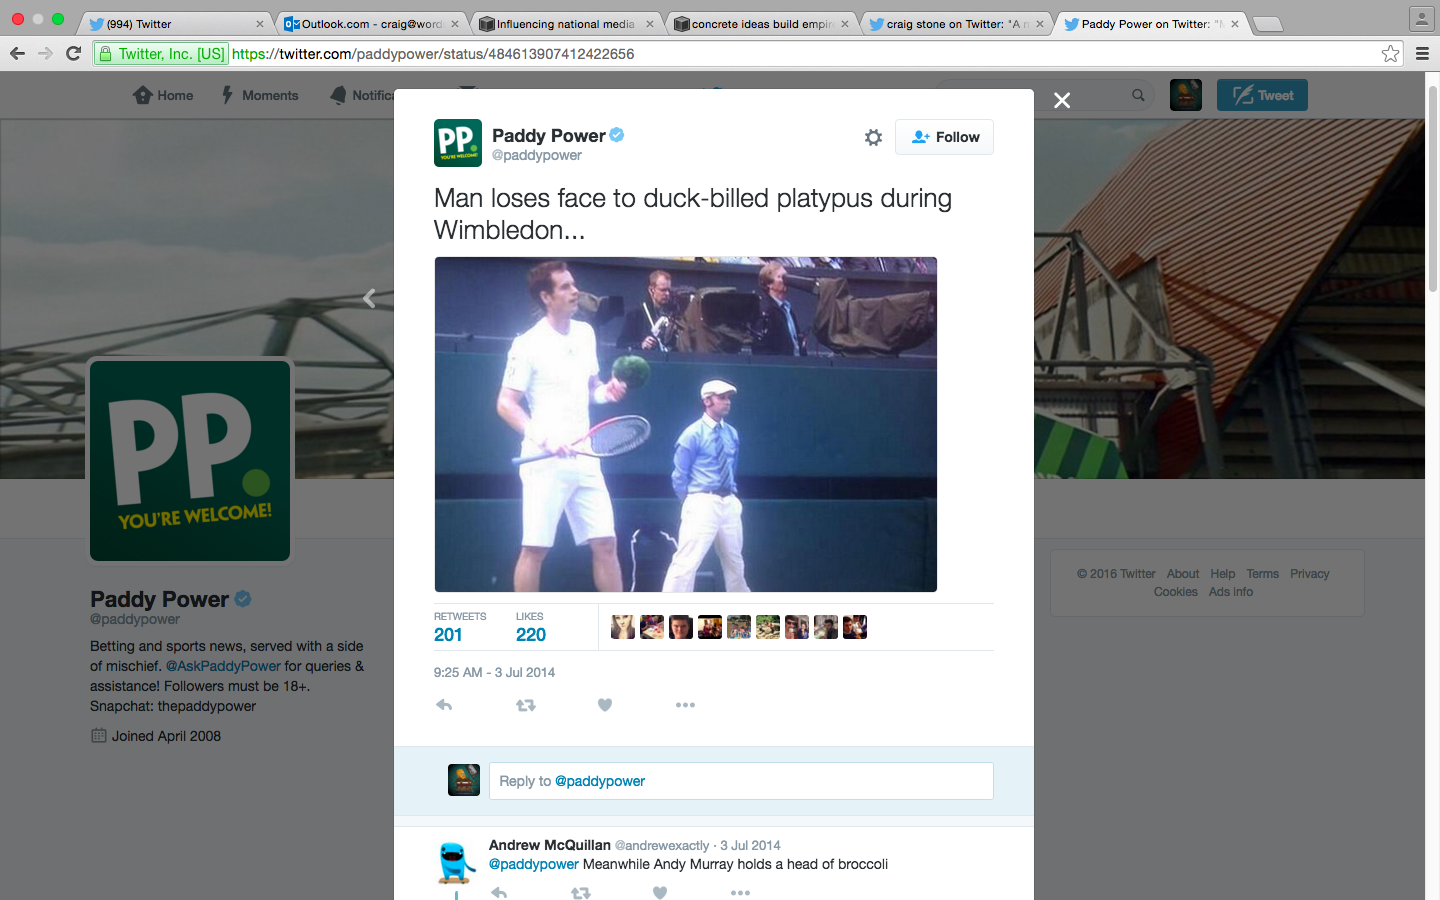Retweet the Paddy Power tweet
The image size is (1440, 900).
point(526,705)
